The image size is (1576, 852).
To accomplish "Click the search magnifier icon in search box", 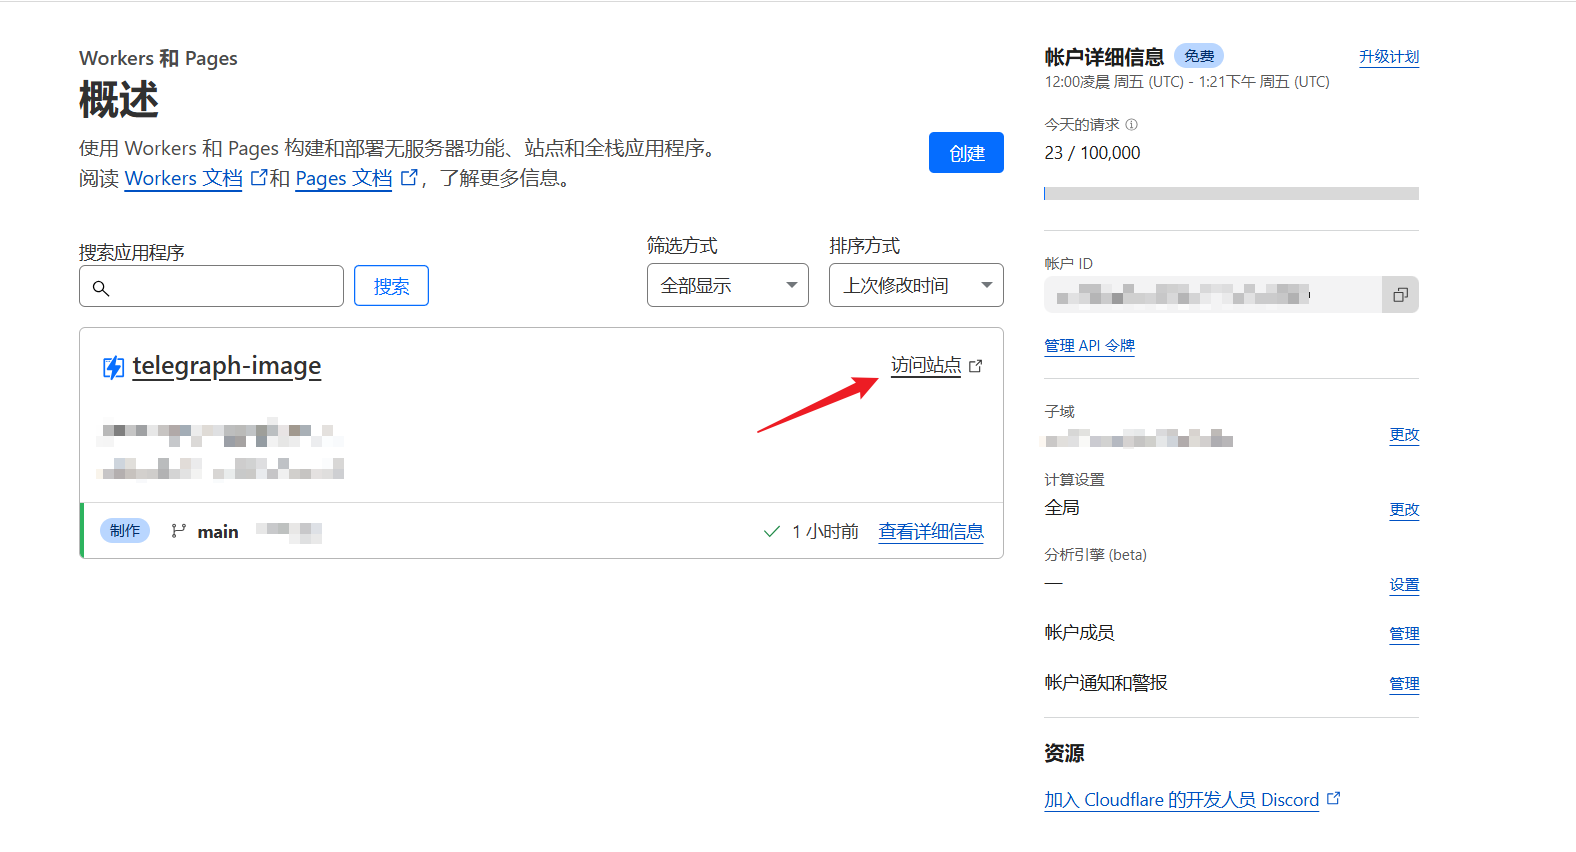I will (101, 288).
